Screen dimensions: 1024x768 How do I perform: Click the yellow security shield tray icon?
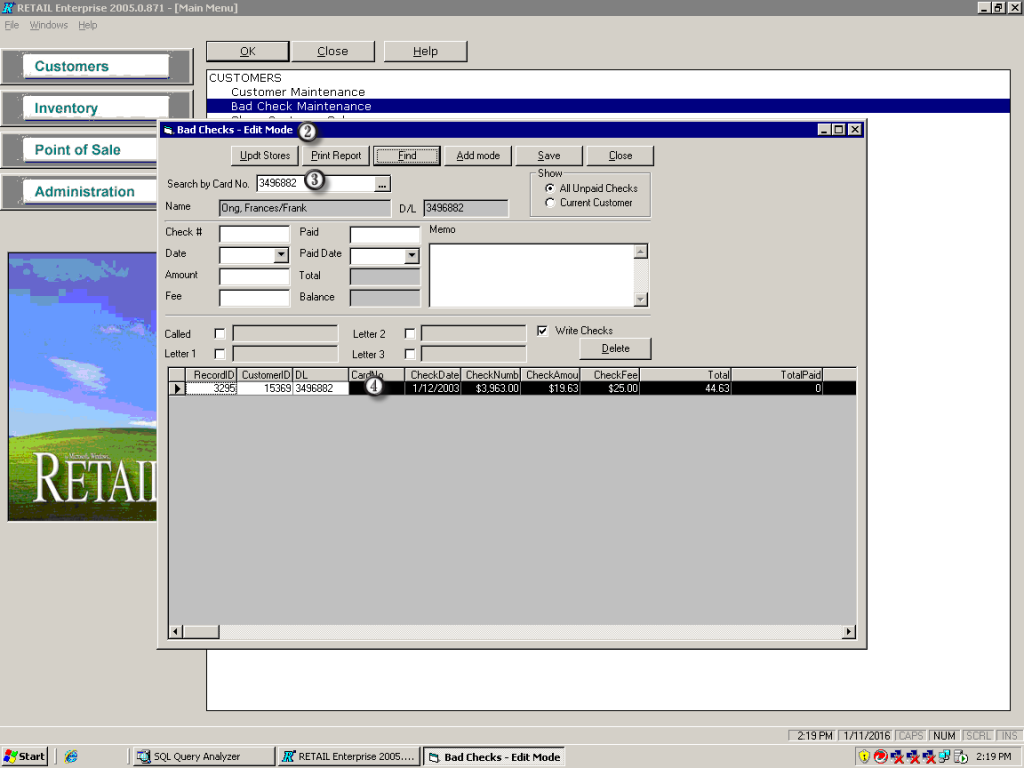click(x=864, y=756)
